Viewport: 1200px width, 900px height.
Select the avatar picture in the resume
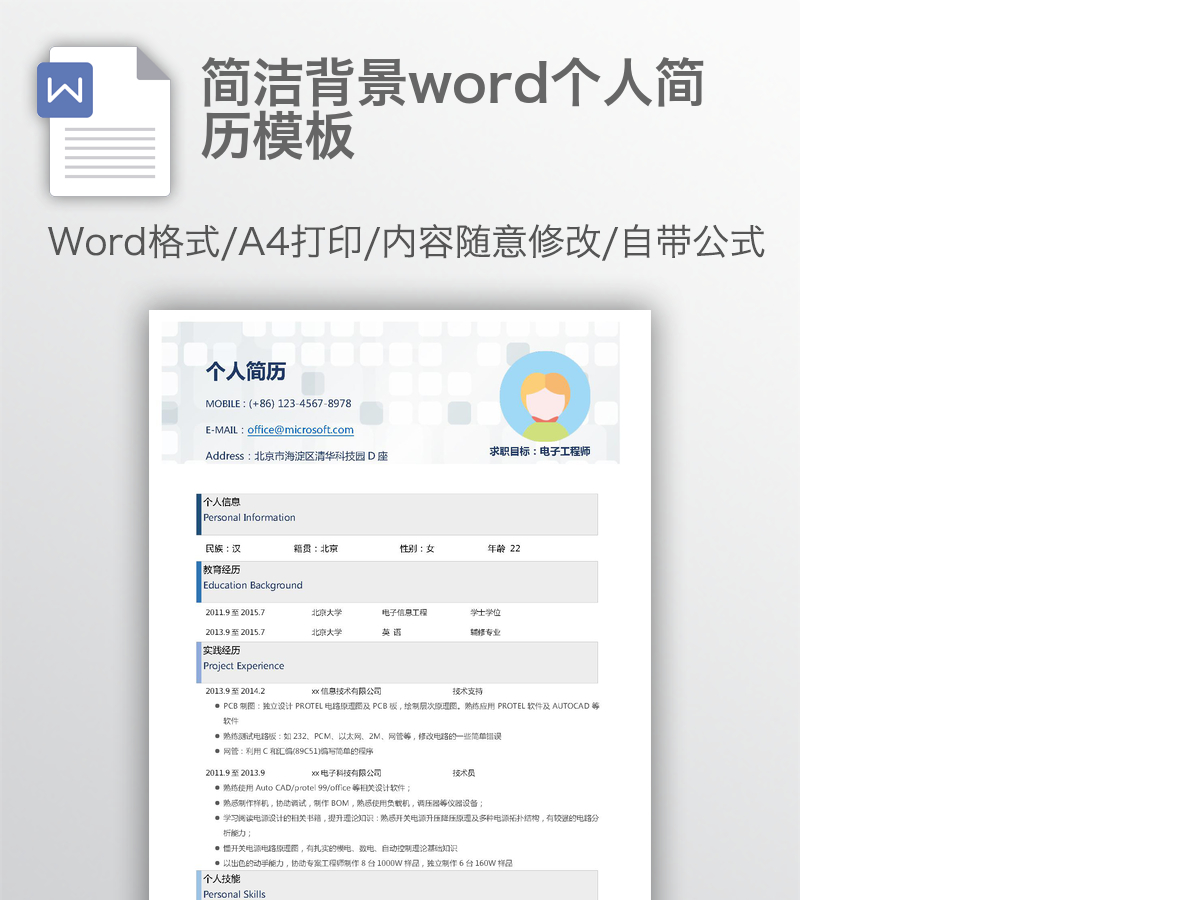coord(545,396)
